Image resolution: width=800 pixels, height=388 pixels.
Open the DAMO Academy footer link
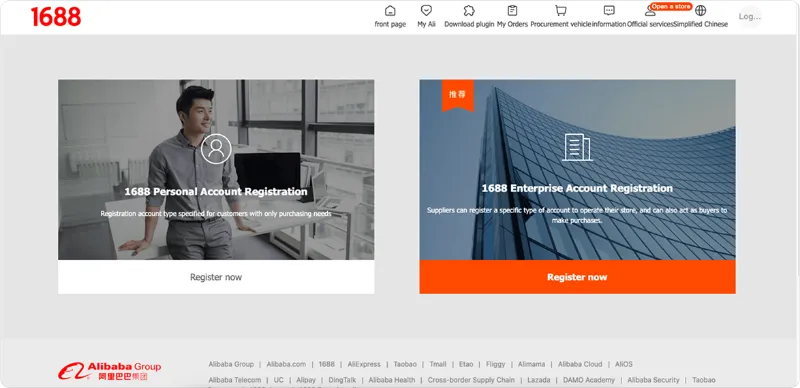pos(589,380)
